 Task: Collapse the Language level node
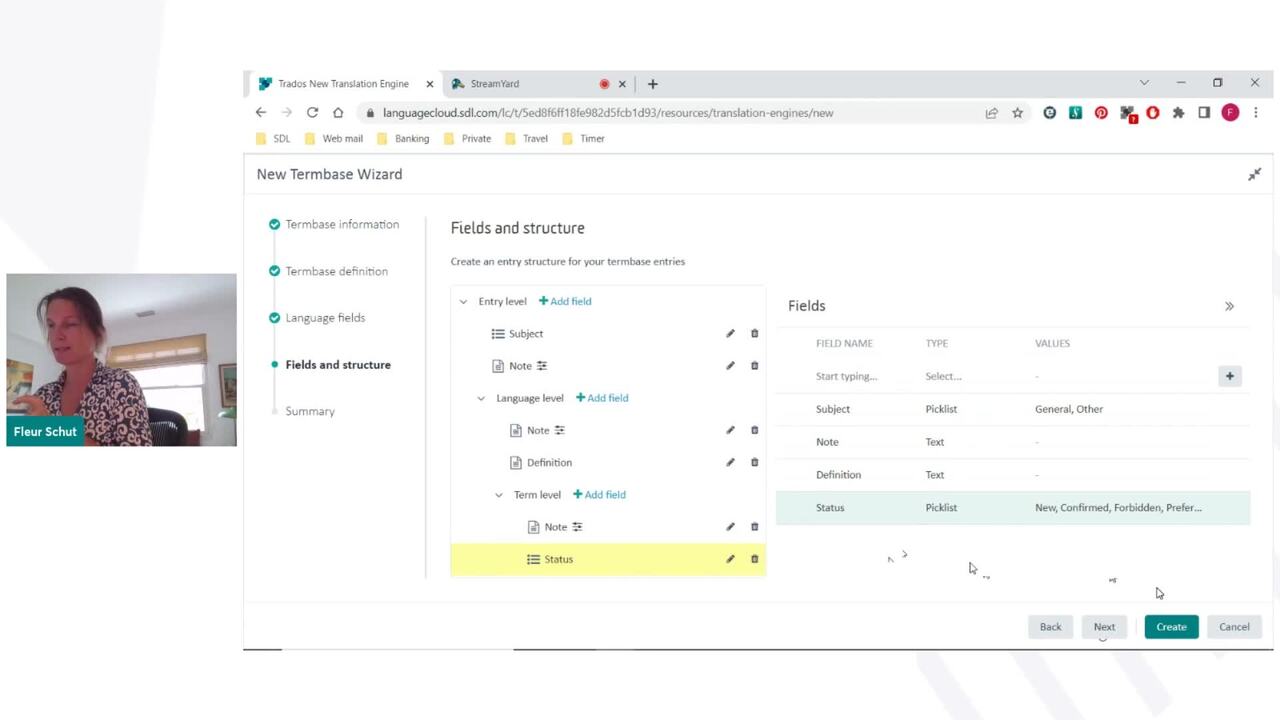point(481,398)
